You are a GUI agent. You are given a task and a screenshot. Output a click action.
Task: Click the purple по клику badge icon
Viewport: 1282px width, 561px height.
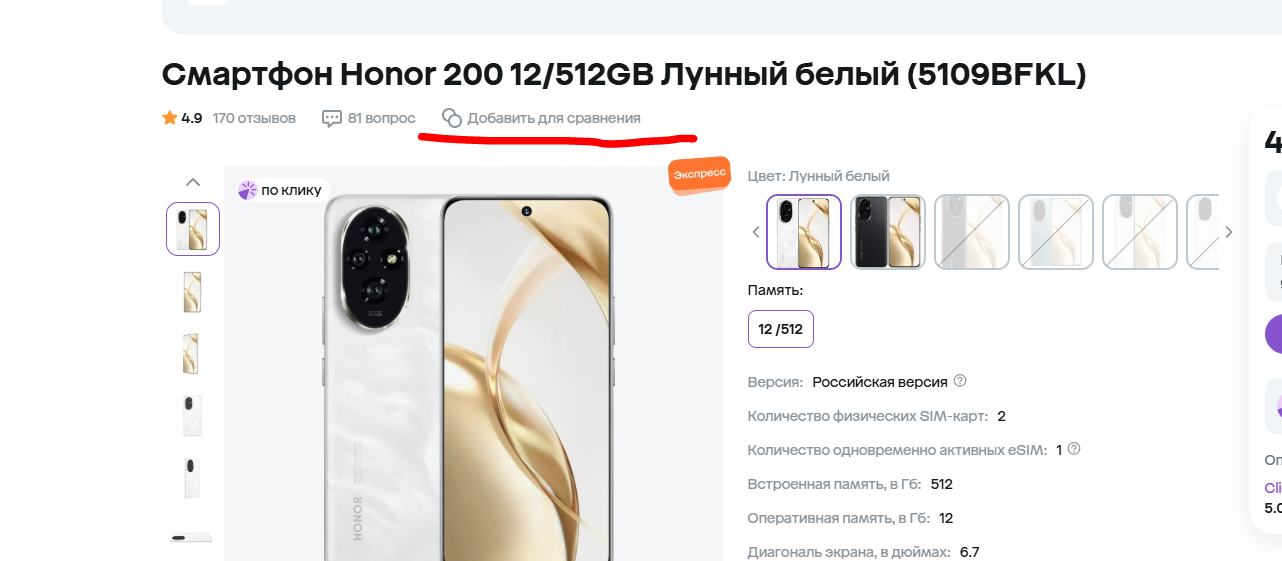click(x=248, y=190)
